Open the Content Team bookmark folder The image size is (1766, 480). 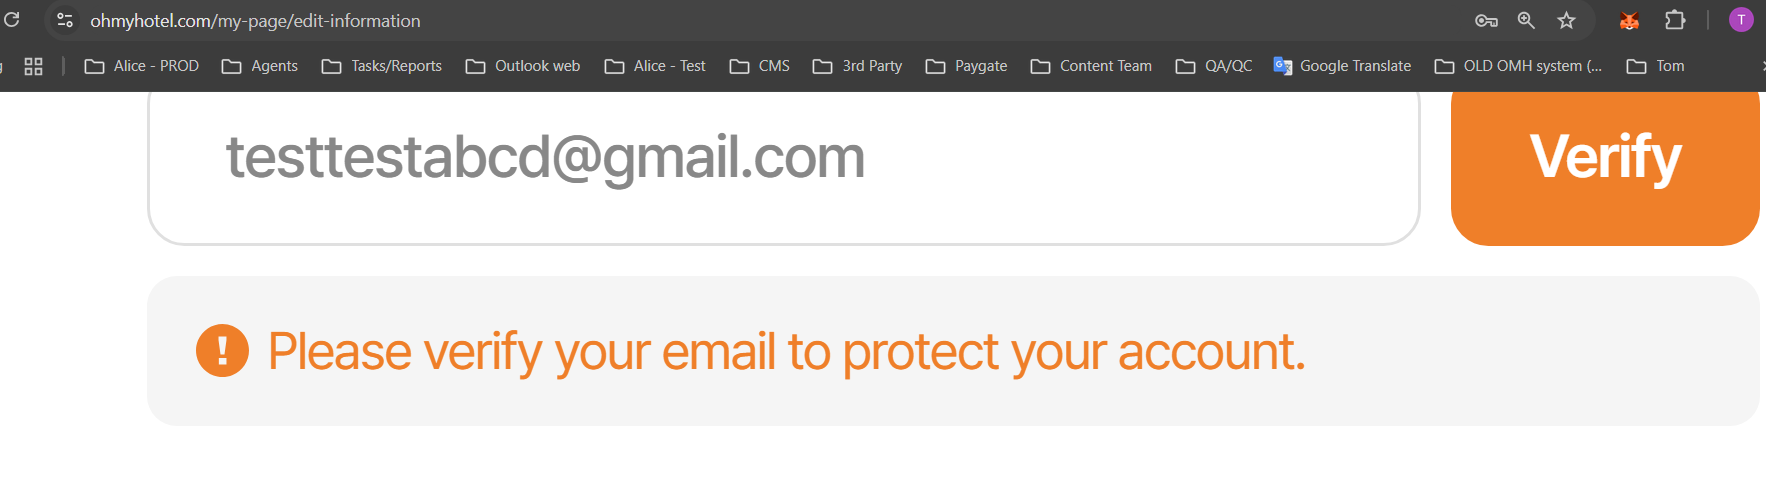click(x=1091, y=66)
